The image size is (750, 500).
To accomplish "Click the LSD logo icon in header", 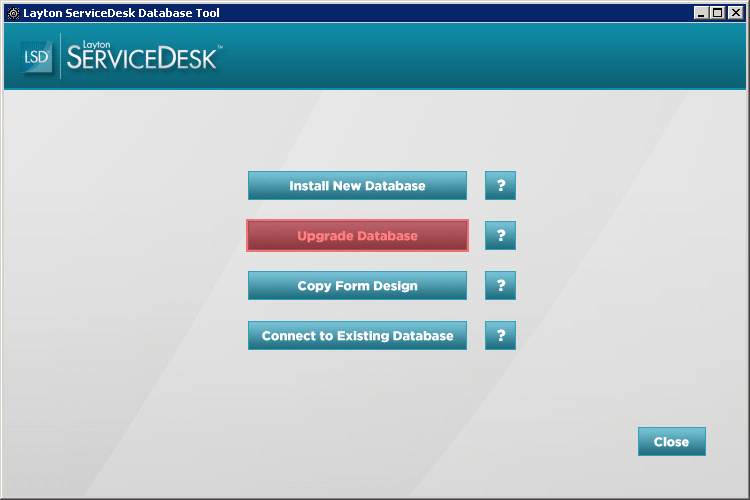I will click(36, 57).
